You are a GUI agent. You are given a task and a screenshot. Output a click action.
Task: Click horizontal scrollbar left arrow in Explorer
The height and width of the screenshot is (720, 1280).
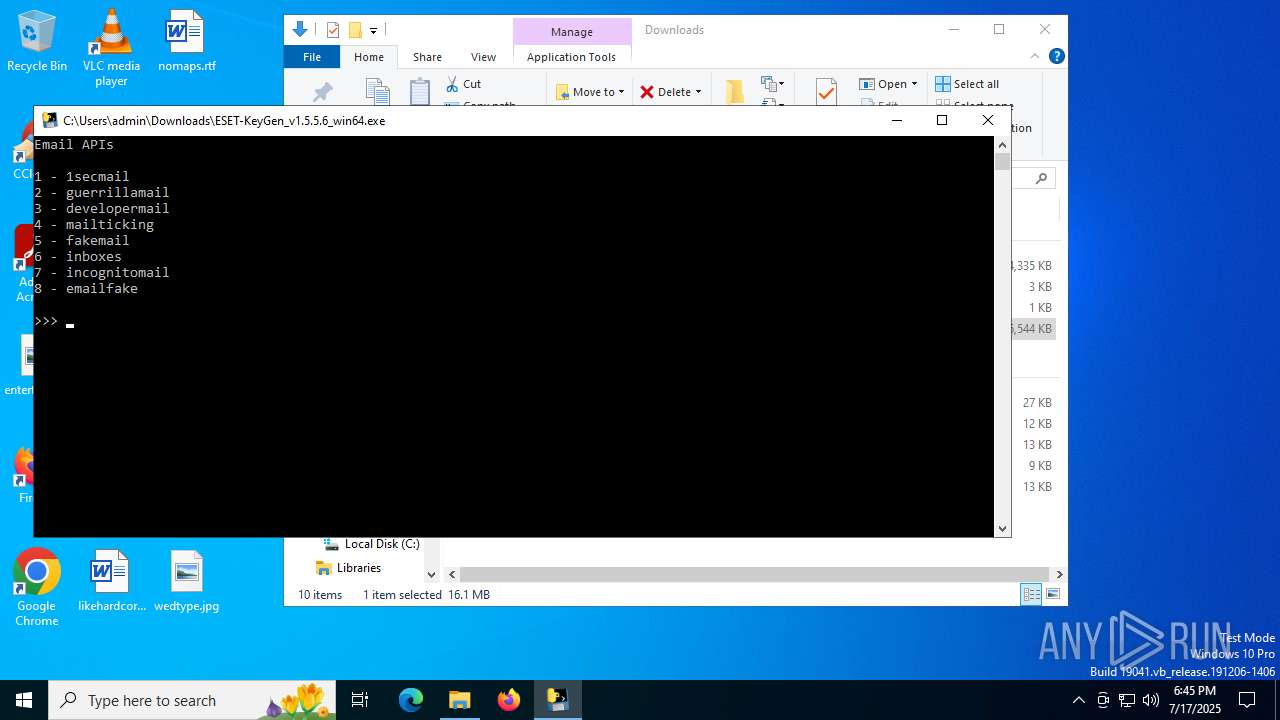click(452, 574)
